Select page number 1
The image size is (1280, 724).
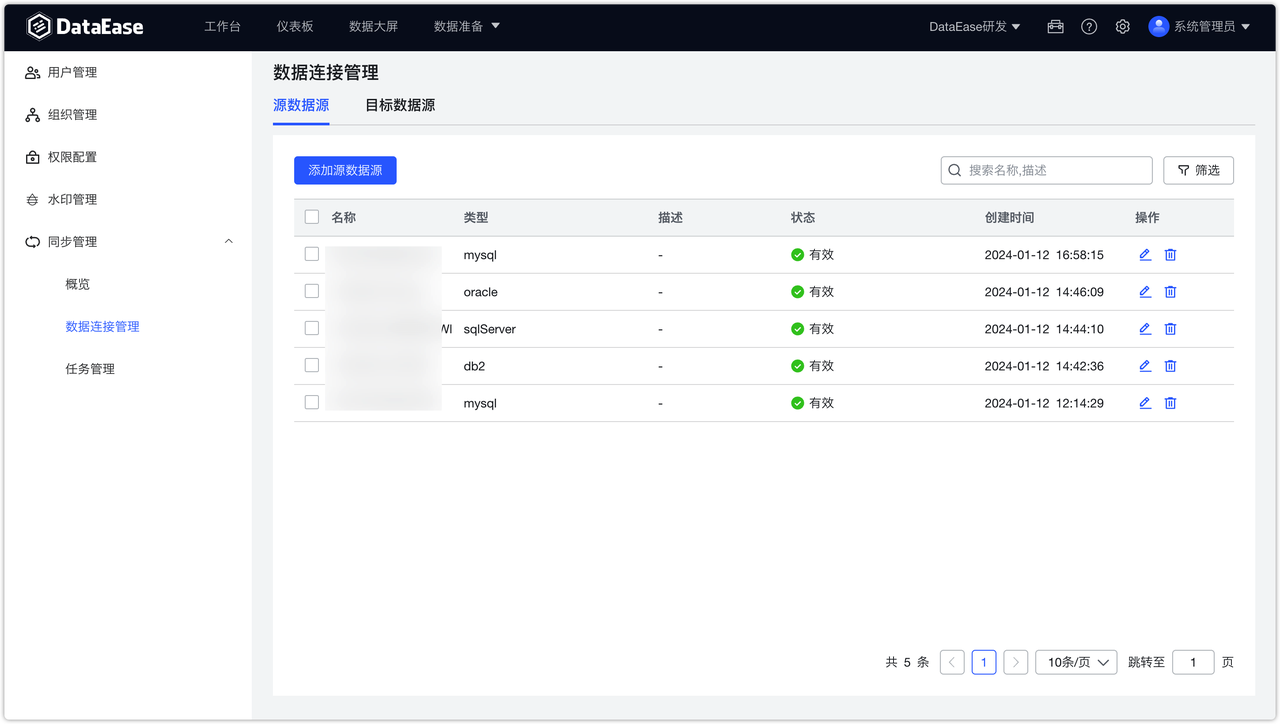(x=984, y=662)
